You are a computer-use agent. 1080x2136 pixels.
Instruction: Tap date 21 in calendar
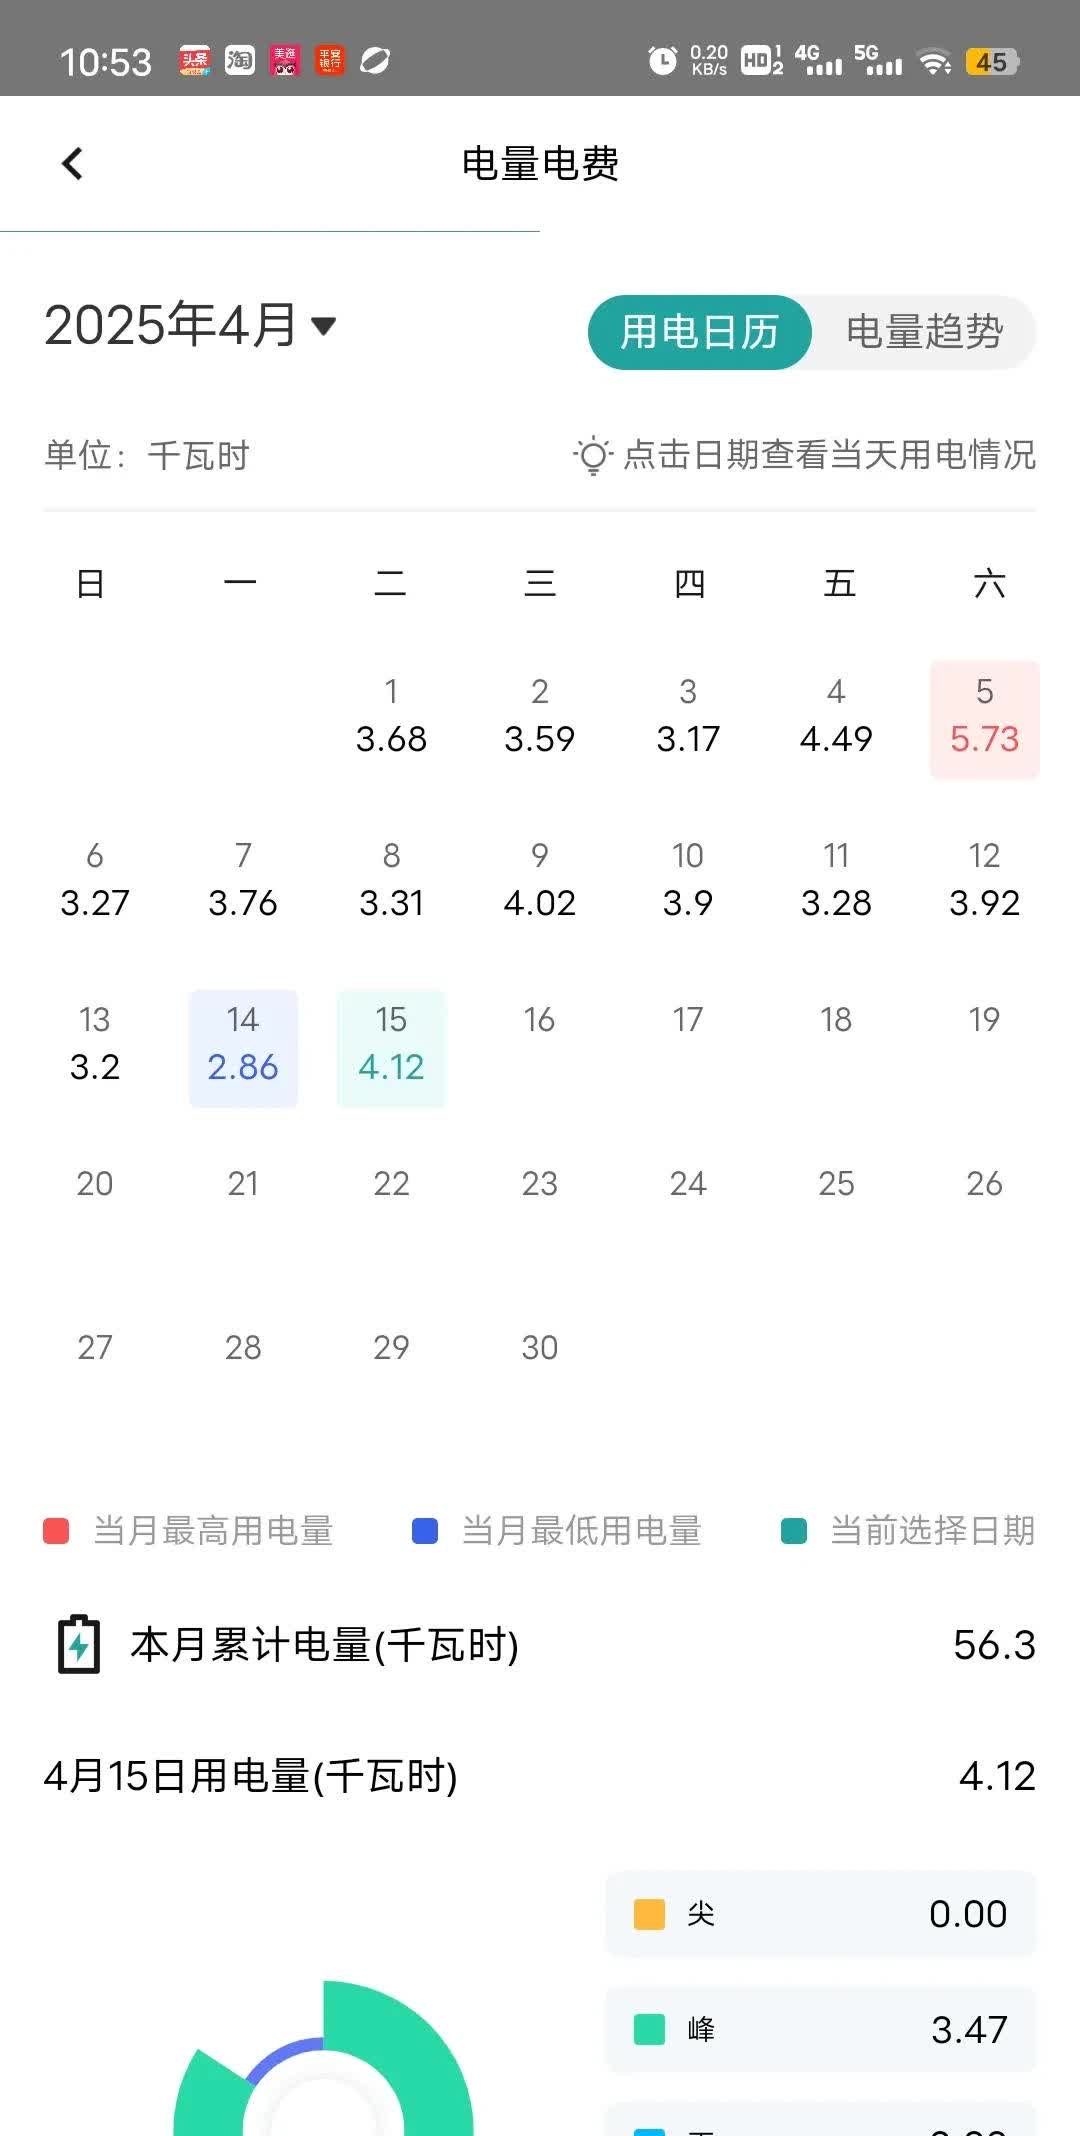[x=243, y=1184]
